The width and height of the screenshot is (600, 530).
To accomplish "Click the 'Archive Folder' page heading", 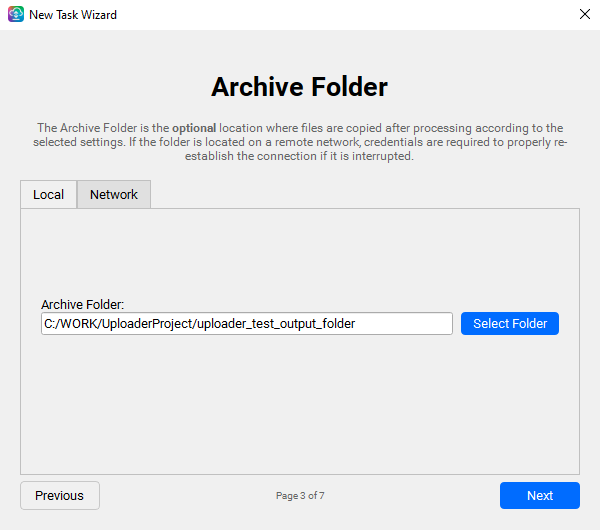I will 299,86.
